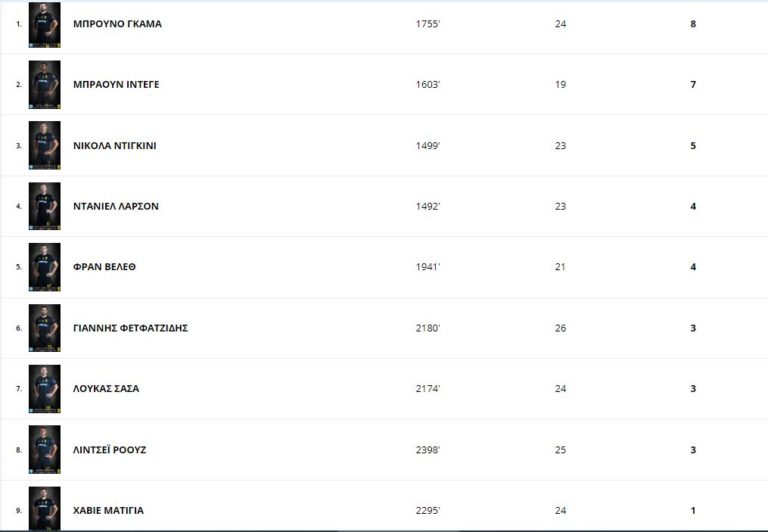Screen dimensions: 768x532
Task: Click the photo beside ΝΤΑΝΙΕΛ ΛΑΡΣΟΝ
Action: 44,206
